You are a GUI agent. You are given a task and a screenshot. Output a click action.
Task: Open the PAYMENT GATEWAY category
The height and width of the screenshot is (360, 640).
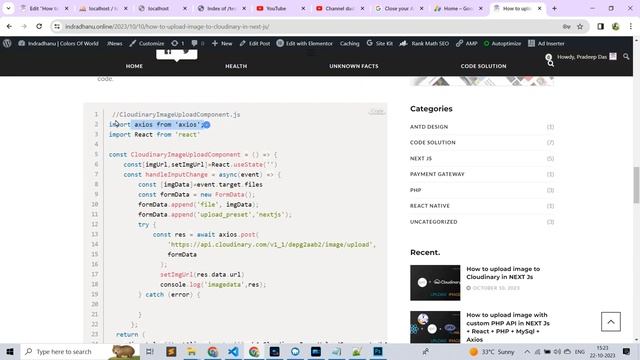pos(437,174)
